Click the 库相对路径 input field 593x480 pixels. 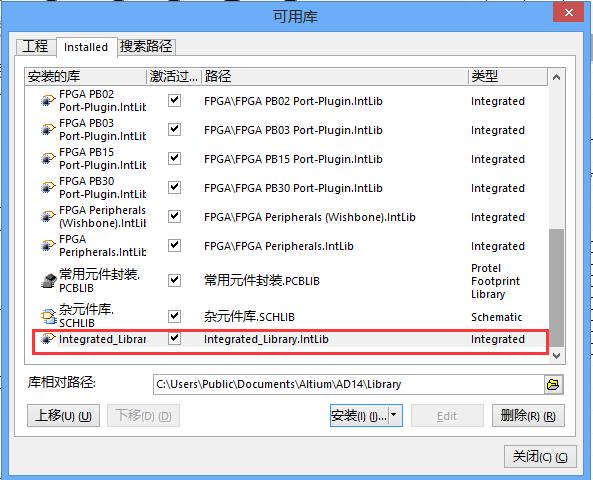click(x=349, y=384)
